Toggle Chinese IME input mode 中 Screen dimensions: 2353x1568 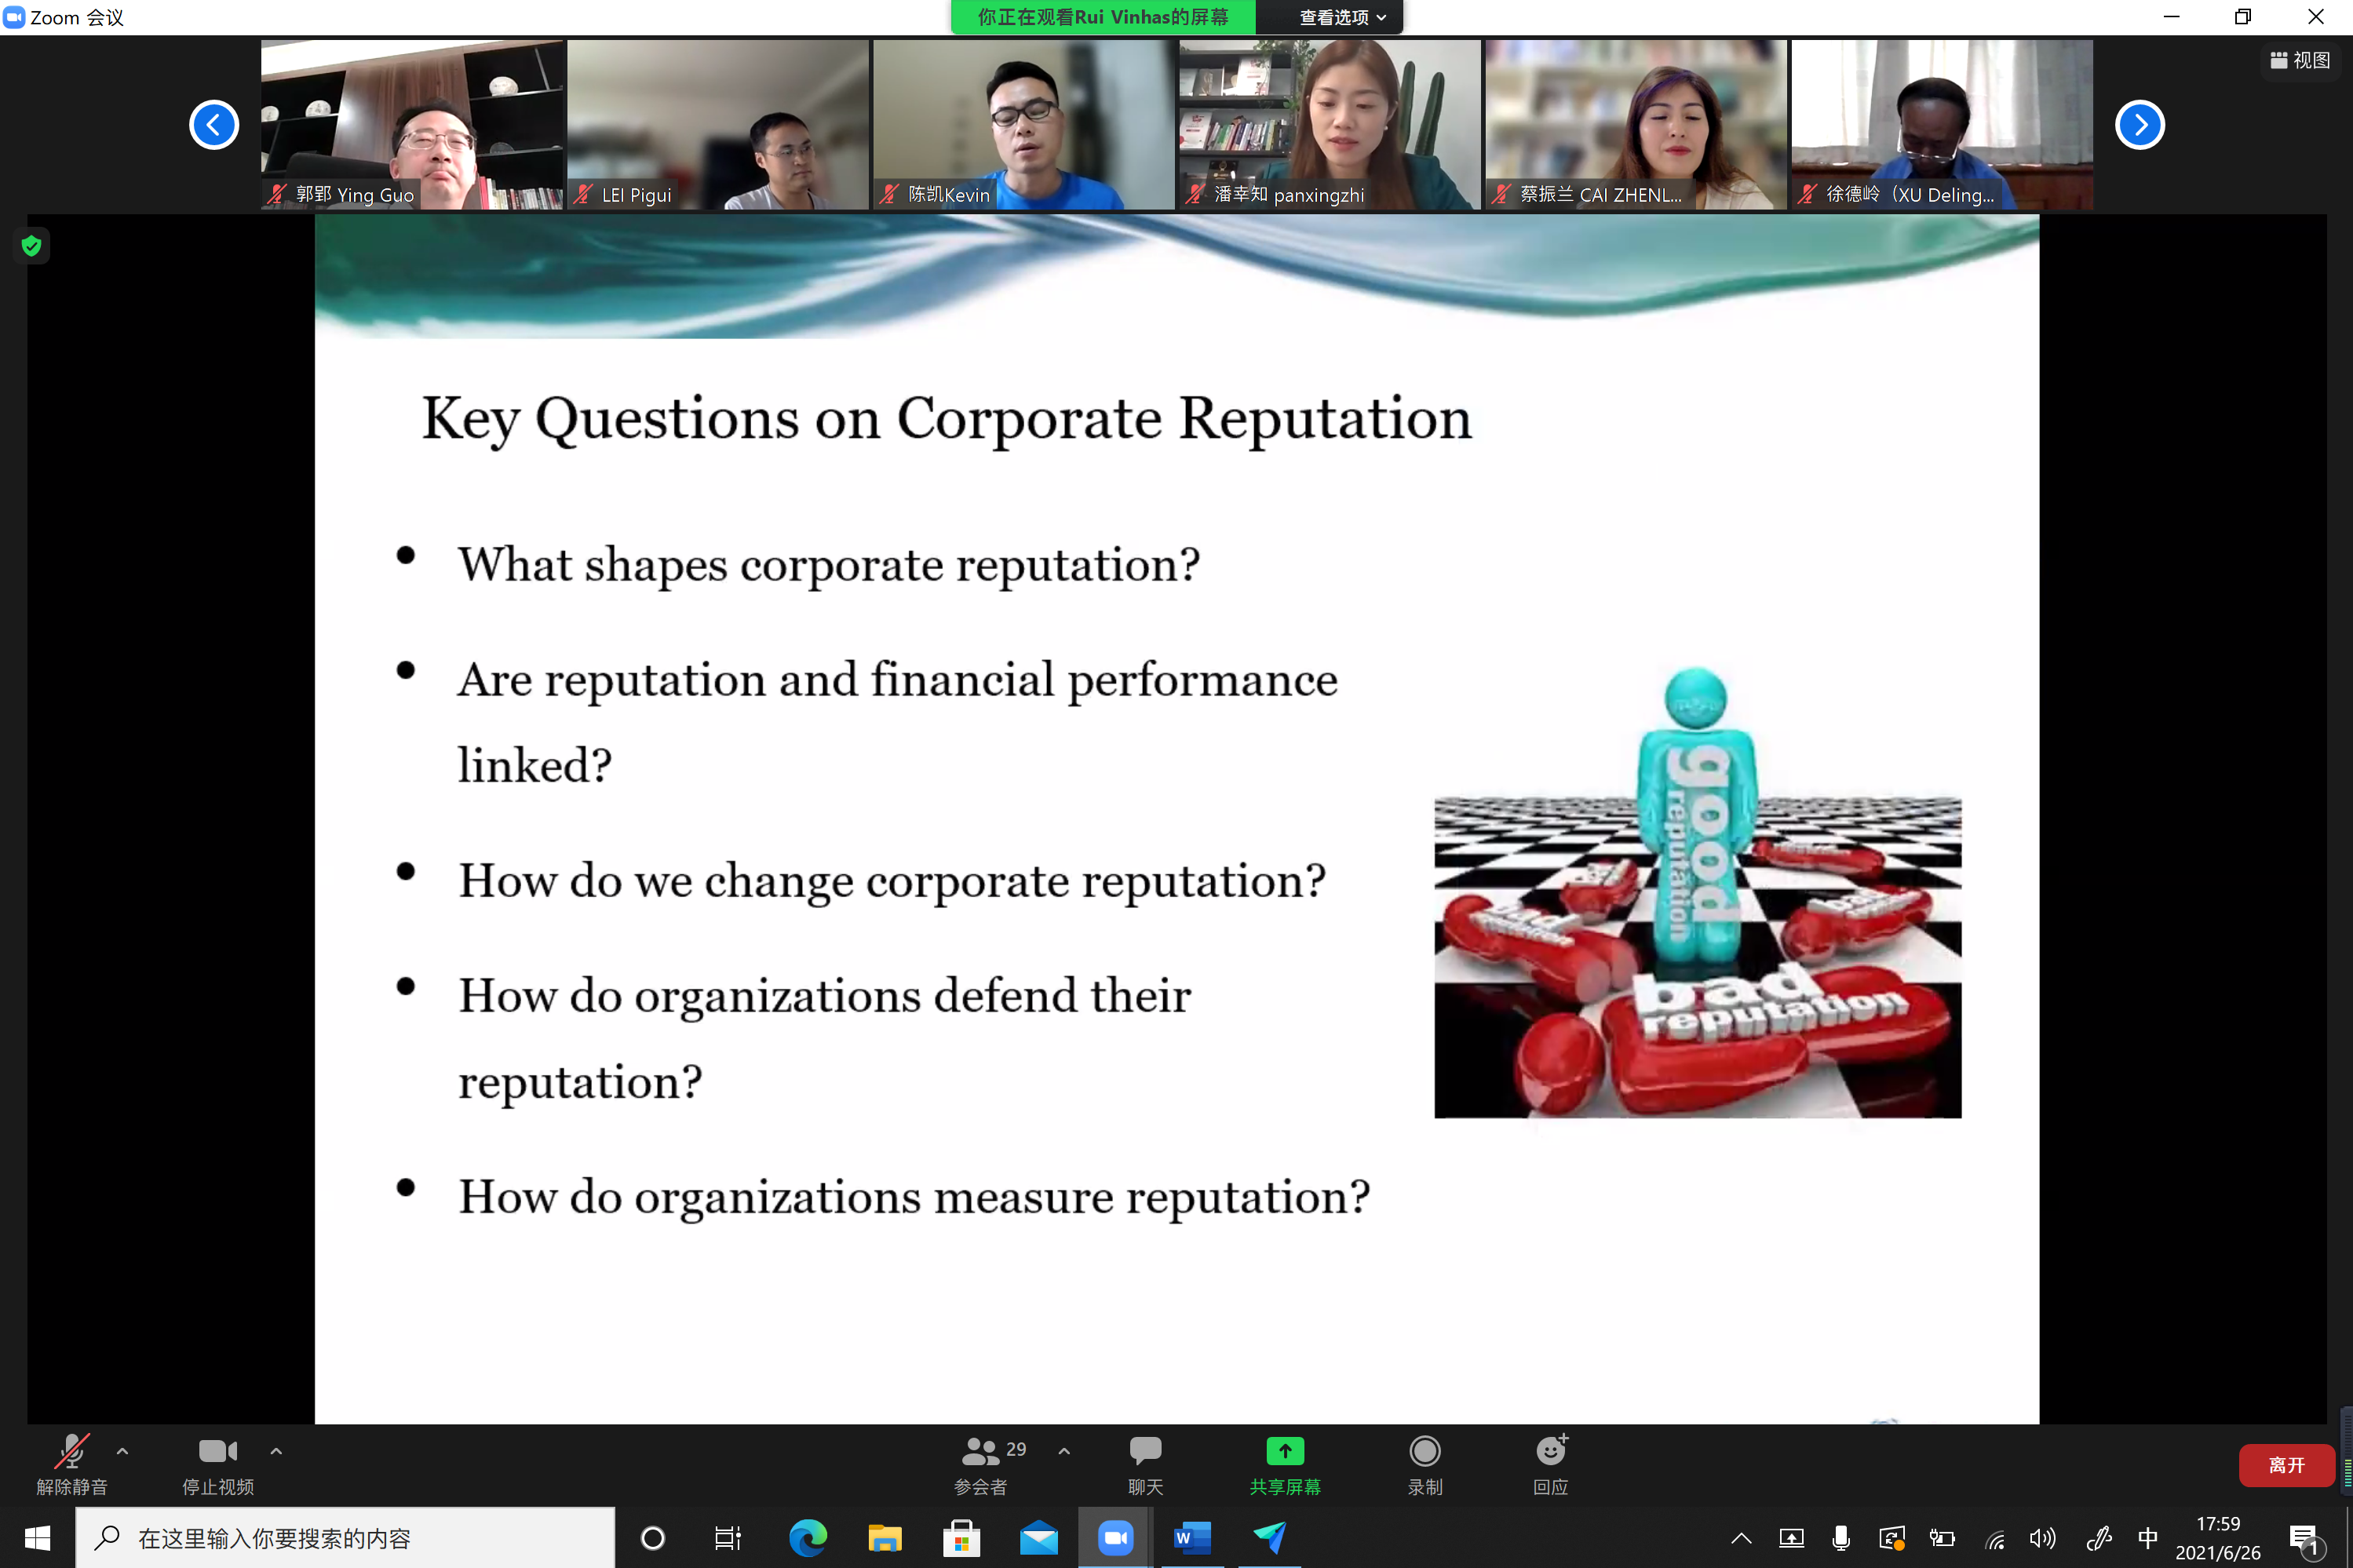(2147, 1537)
